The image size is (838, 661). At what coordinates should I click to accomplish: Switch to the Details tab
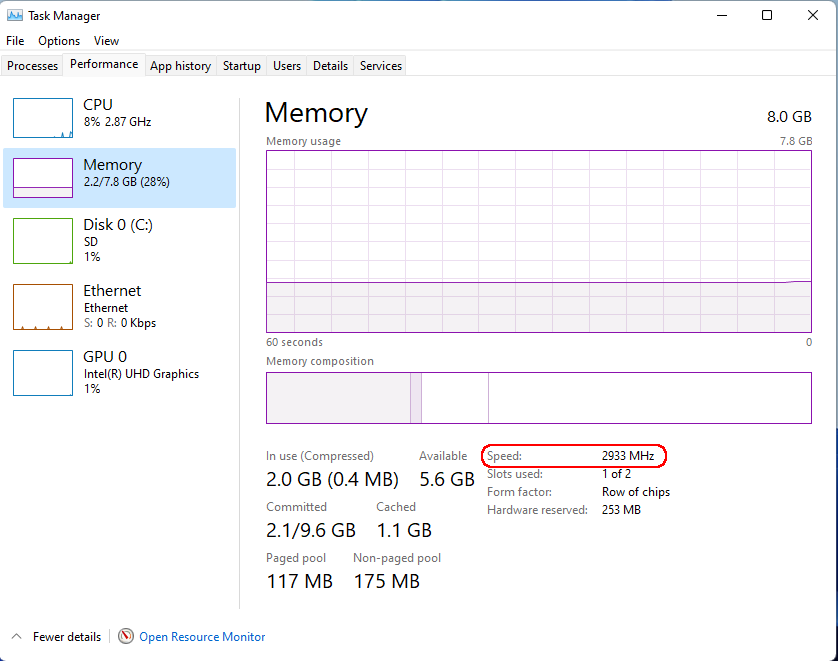(x=330, y=66)
